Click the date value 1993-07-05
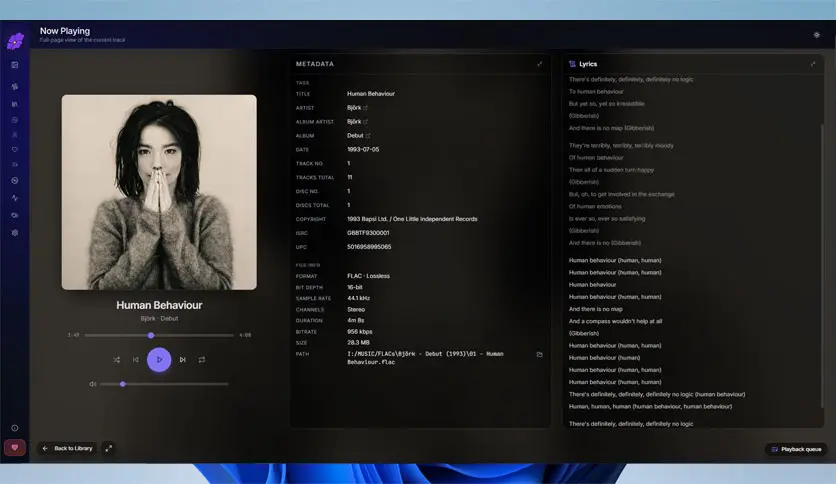The image size is (836, 484). (363, 149)
